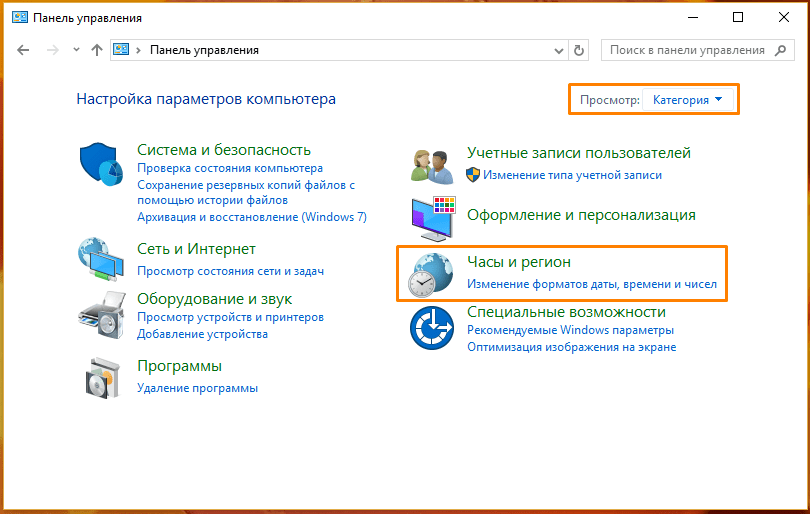Click Панель управления breadcrumb in address bar
The height and width of the screenshot is (514, 810).
coord(204,50)
